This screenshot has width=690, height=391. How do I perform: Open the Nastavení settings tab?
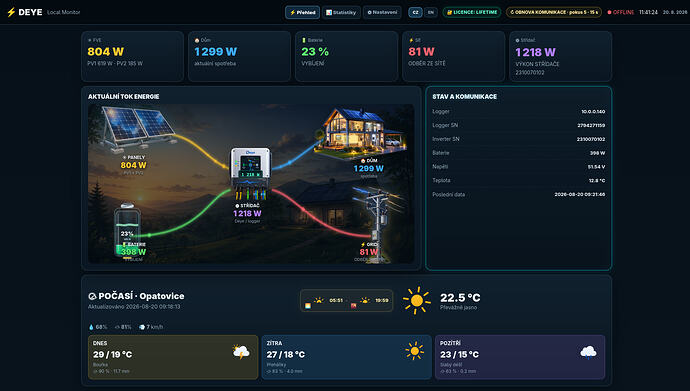pos(382,12)
